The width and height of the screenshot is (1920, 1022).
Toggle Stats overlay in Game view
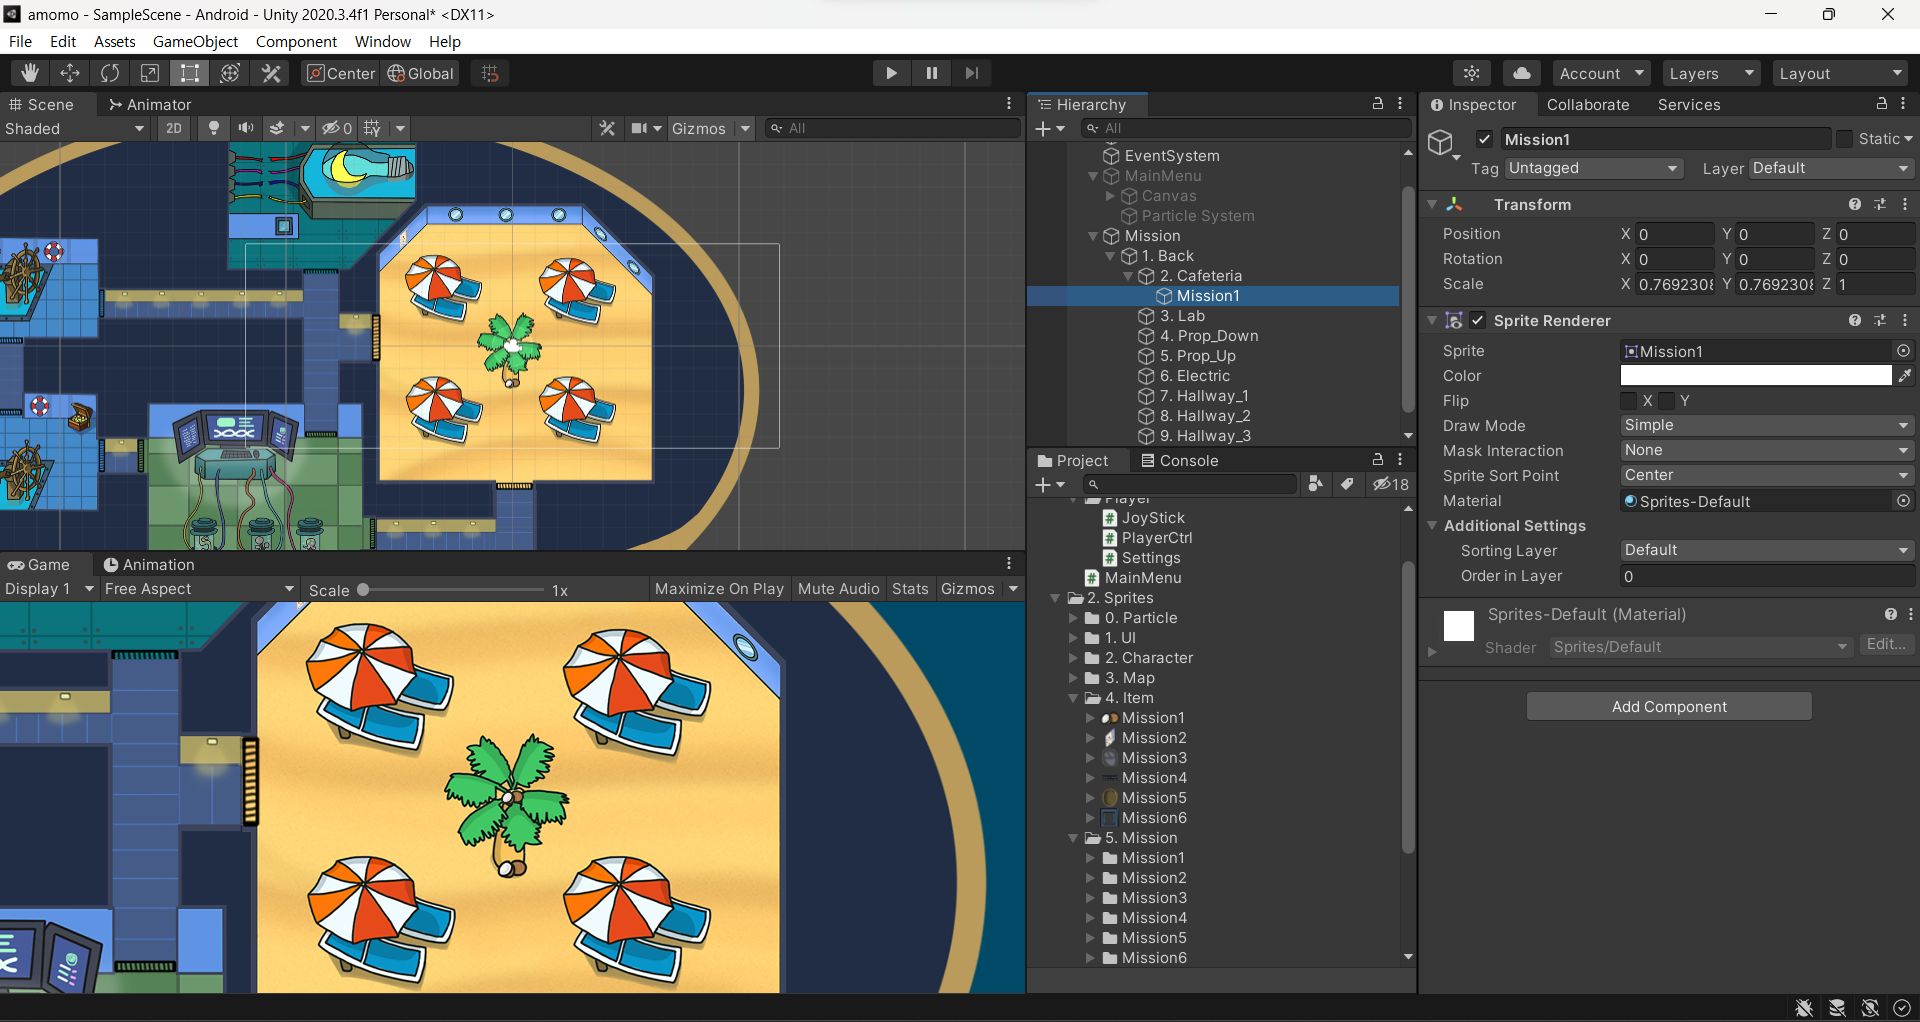pos(910,589)
